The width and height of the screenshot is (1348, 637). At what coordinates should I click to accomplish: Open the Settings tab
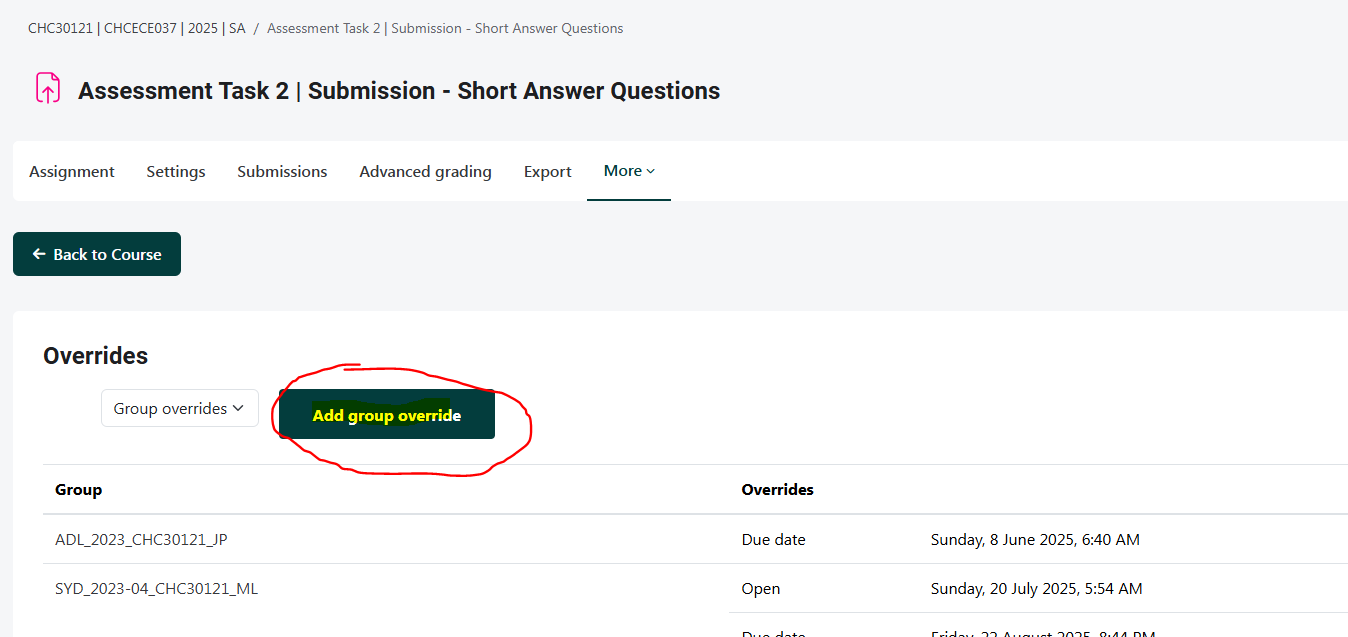(176, 172)
